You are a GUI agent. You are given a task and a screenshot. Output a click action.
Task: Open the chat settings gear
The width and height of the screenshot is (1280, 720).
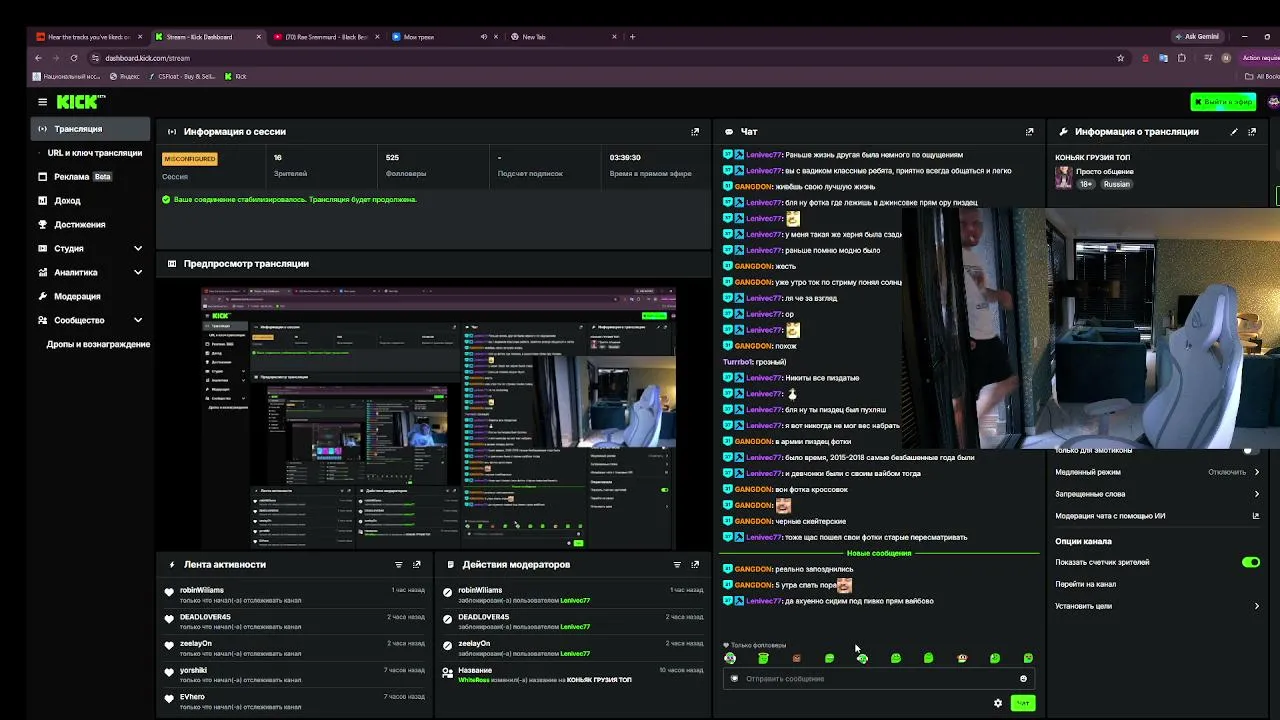997,703
